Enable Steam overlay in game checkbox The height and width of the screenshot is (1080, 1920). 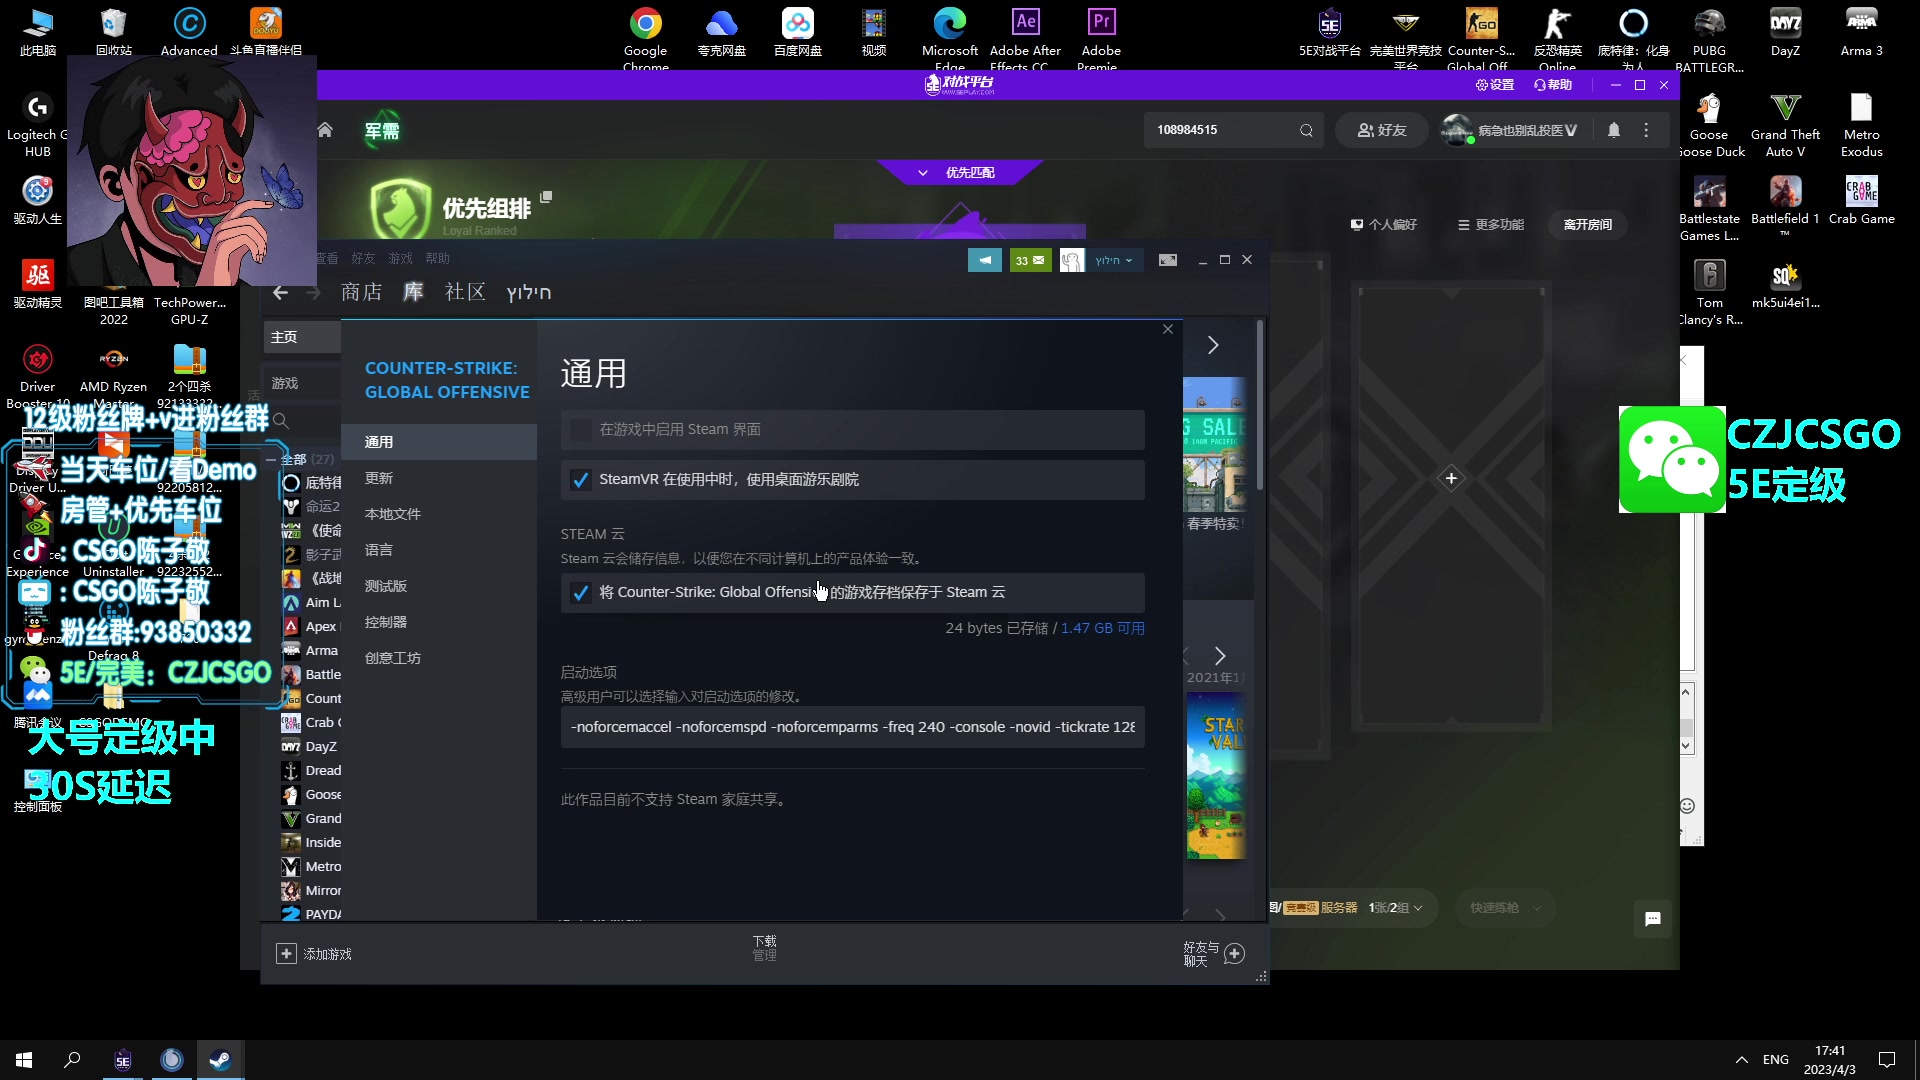coord(580,430)
